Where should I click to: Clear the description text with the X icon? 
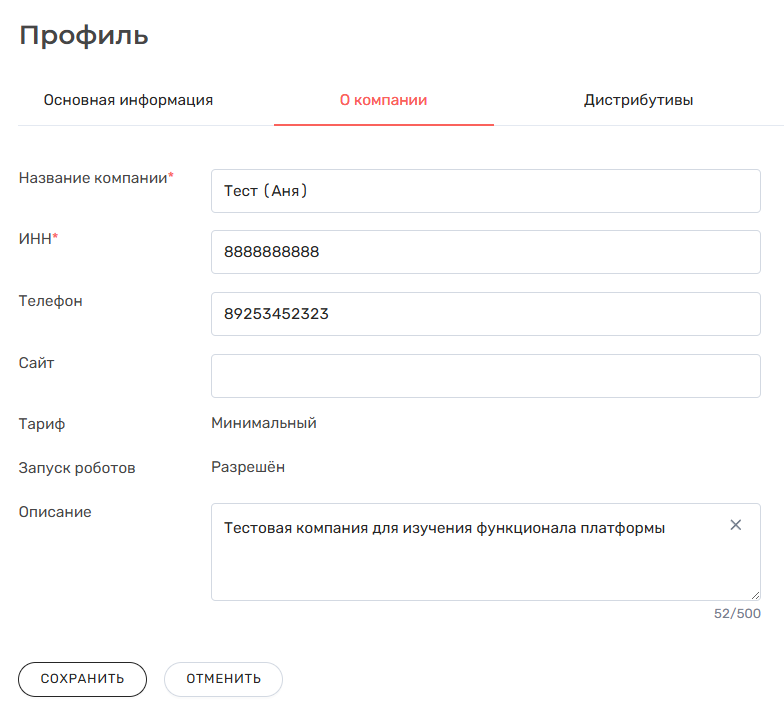click(736, 525)
